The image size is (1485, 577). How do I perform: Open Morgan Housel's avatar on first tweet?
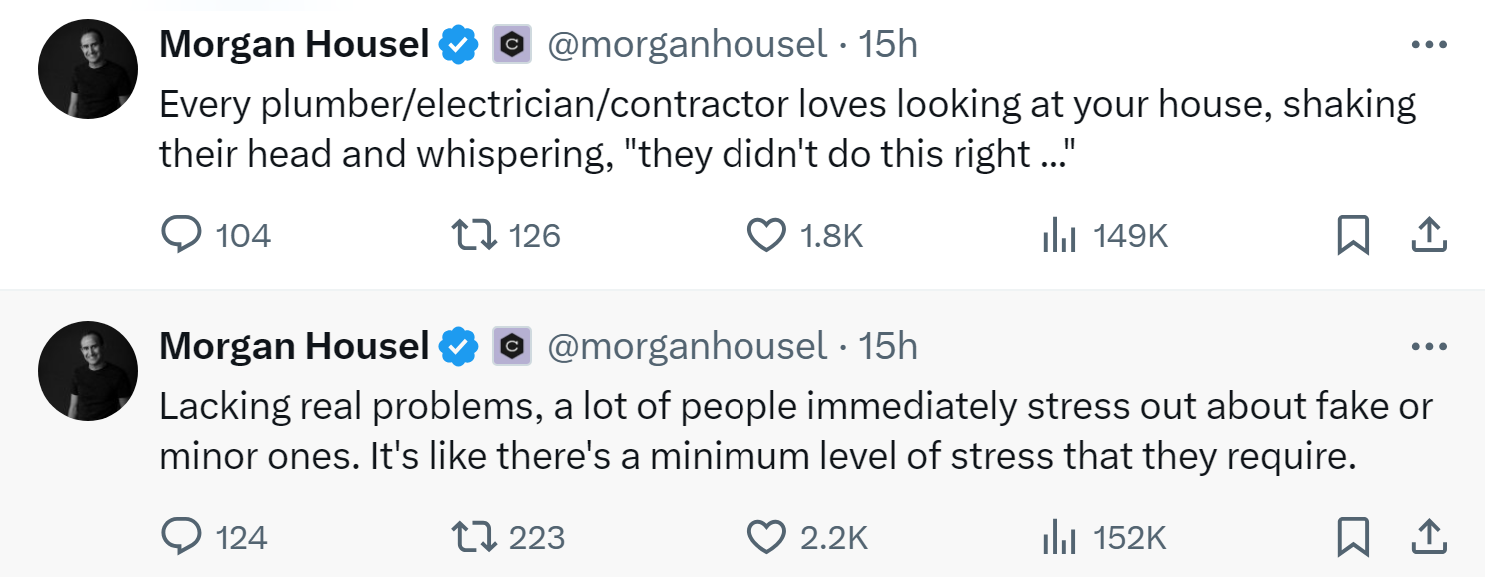tap(88, 68)
